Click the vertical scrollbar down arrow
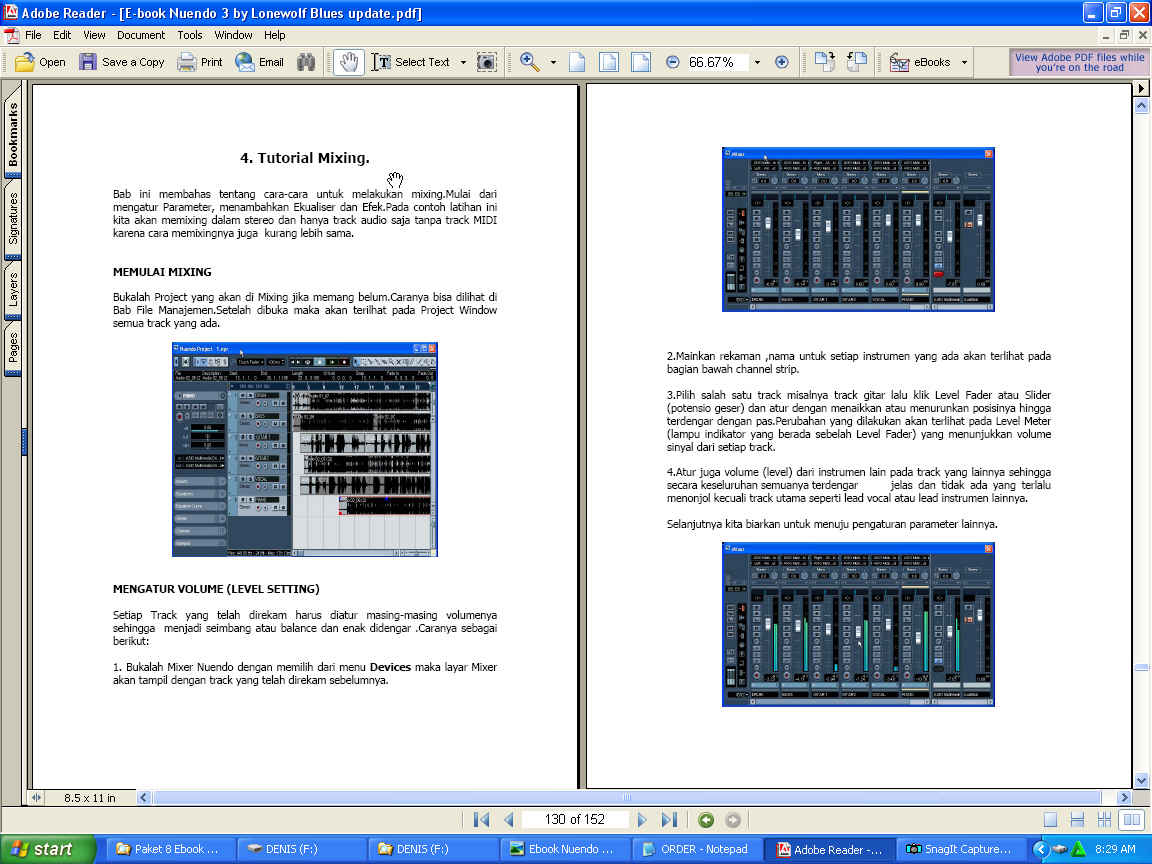Image resolution: width=1152 pixels, height=864 pixels. coord(1141,781)
